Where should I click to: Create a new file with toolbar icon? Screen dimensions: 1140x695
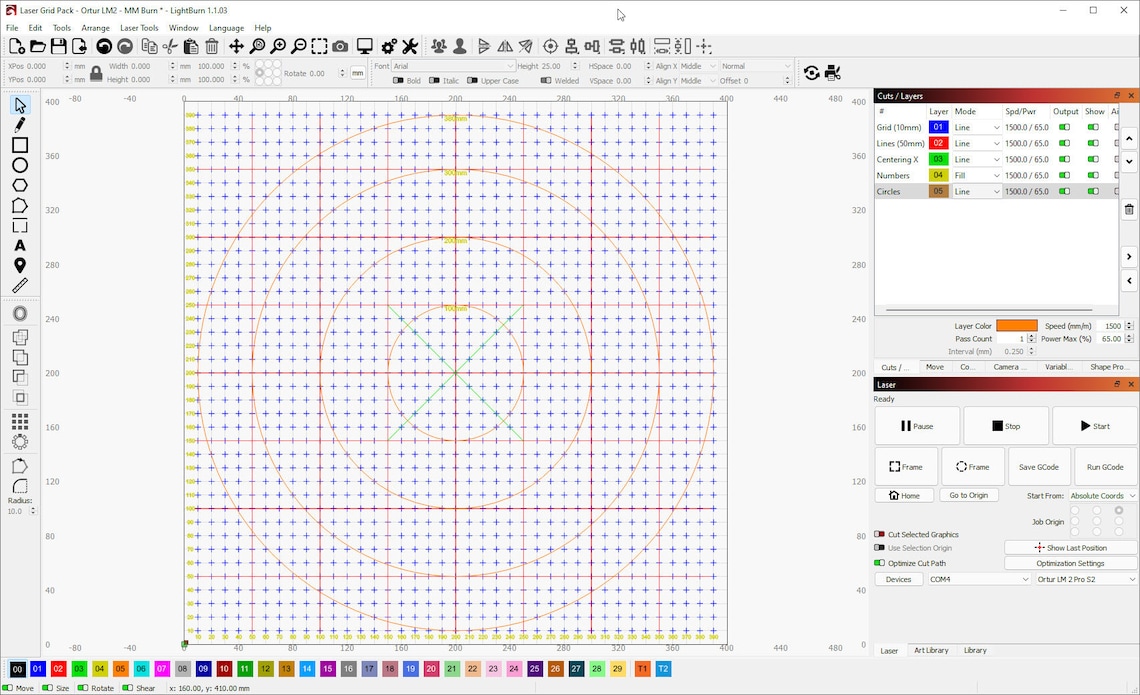click(17, 47)
